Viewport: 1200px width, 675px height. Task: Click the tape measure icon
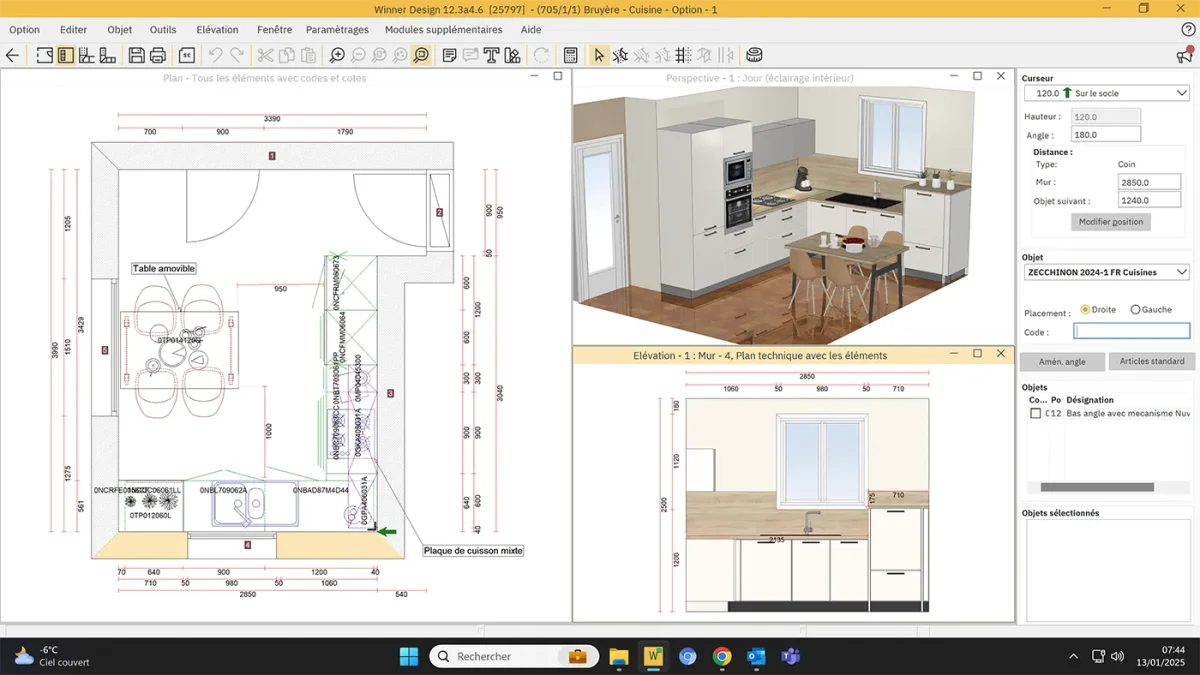tap(754, 55)
